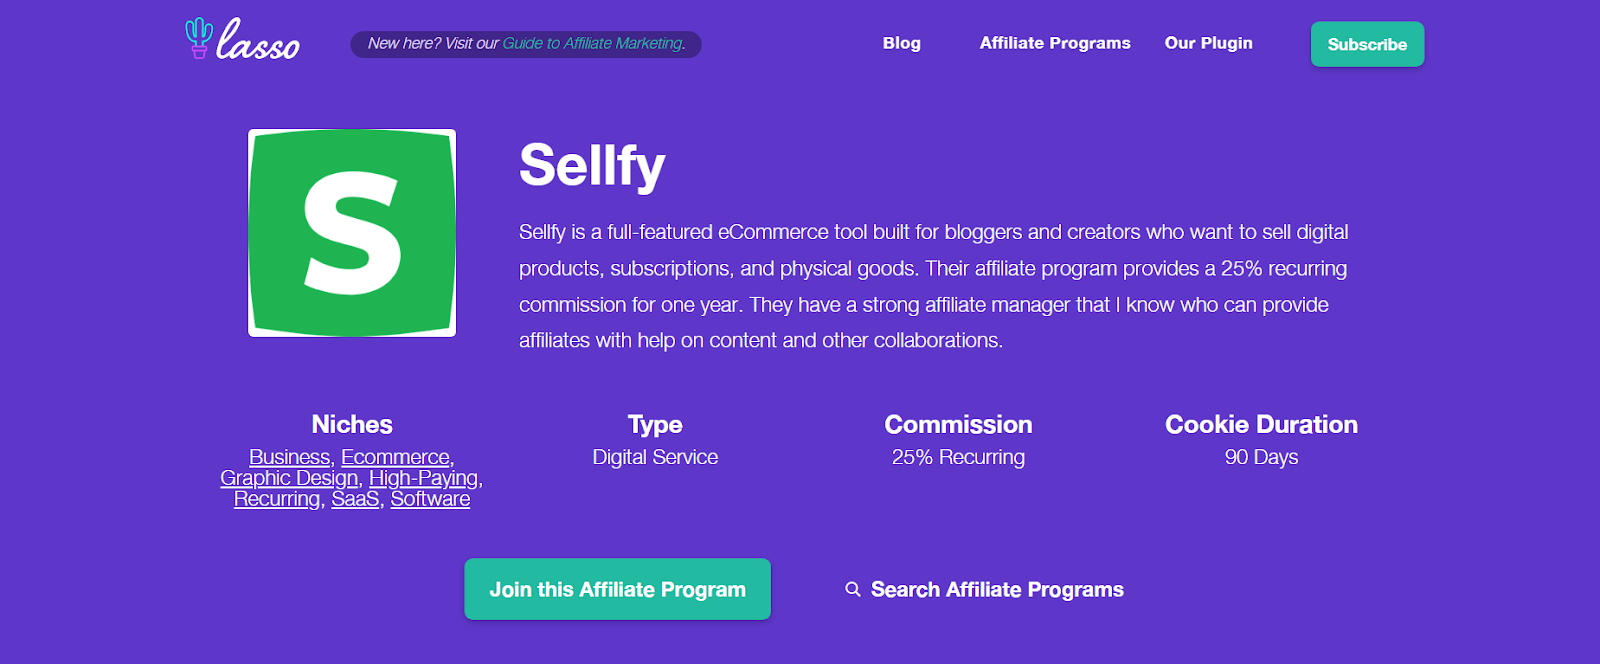Screen dimensions: 1600x664
Task: Open the Ecommerce niche link
Action: click(395, 457)
